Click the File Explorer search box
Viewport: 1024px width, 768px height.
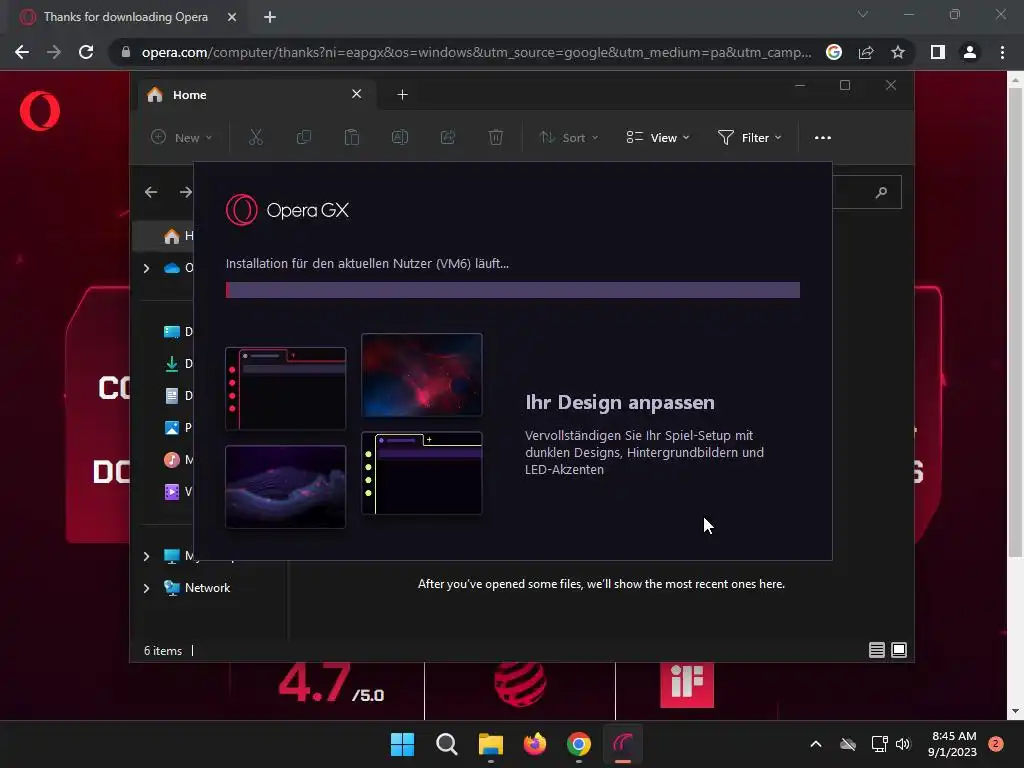click(867, 192)
